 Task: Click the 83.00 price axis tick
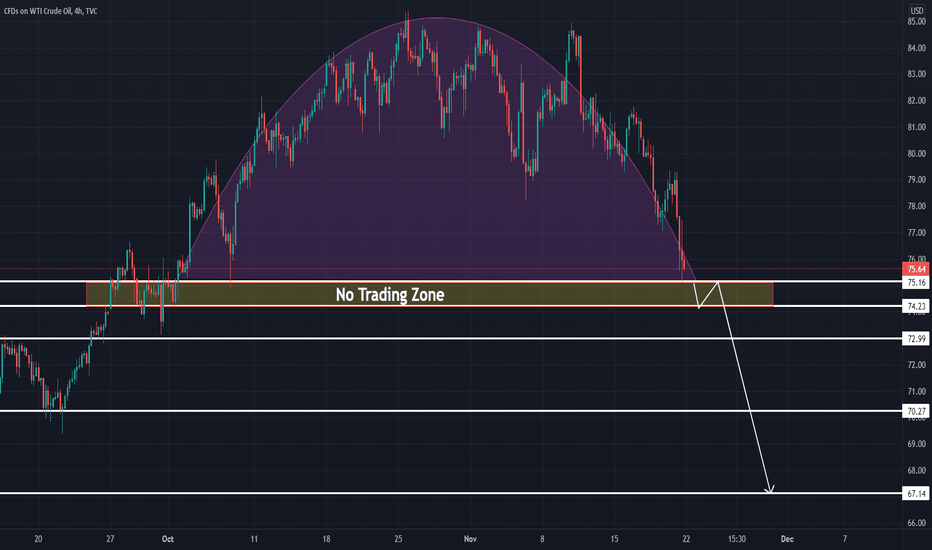click(916, 74)
